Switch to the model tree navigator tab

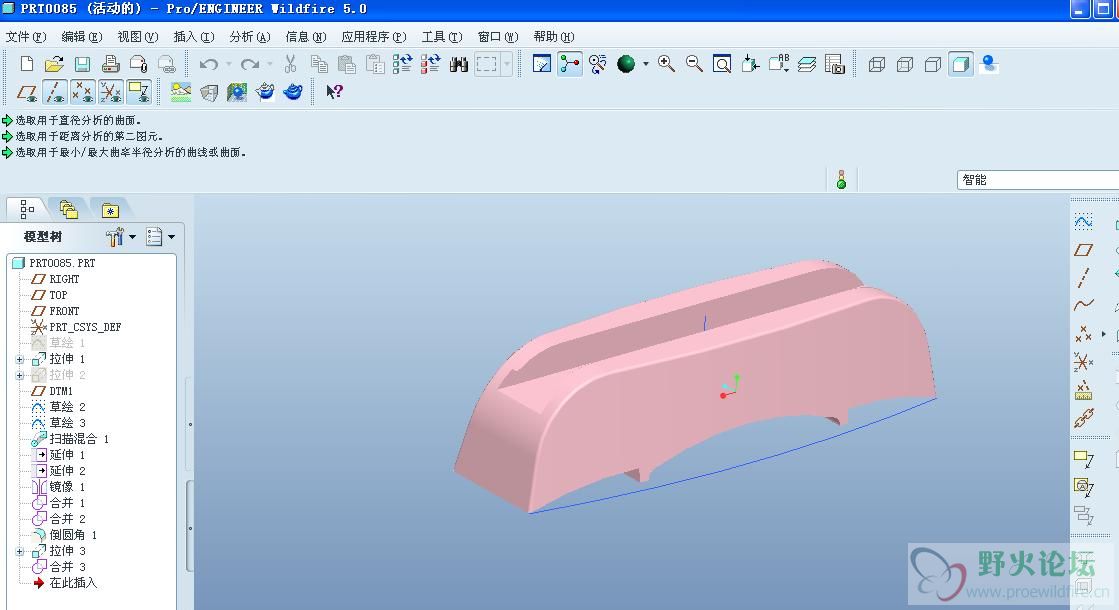(27, 209)
